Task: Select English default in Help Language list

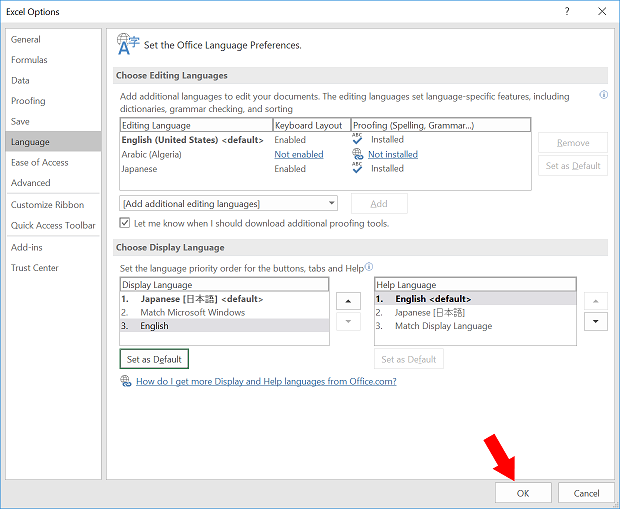Action: point(475,299)
